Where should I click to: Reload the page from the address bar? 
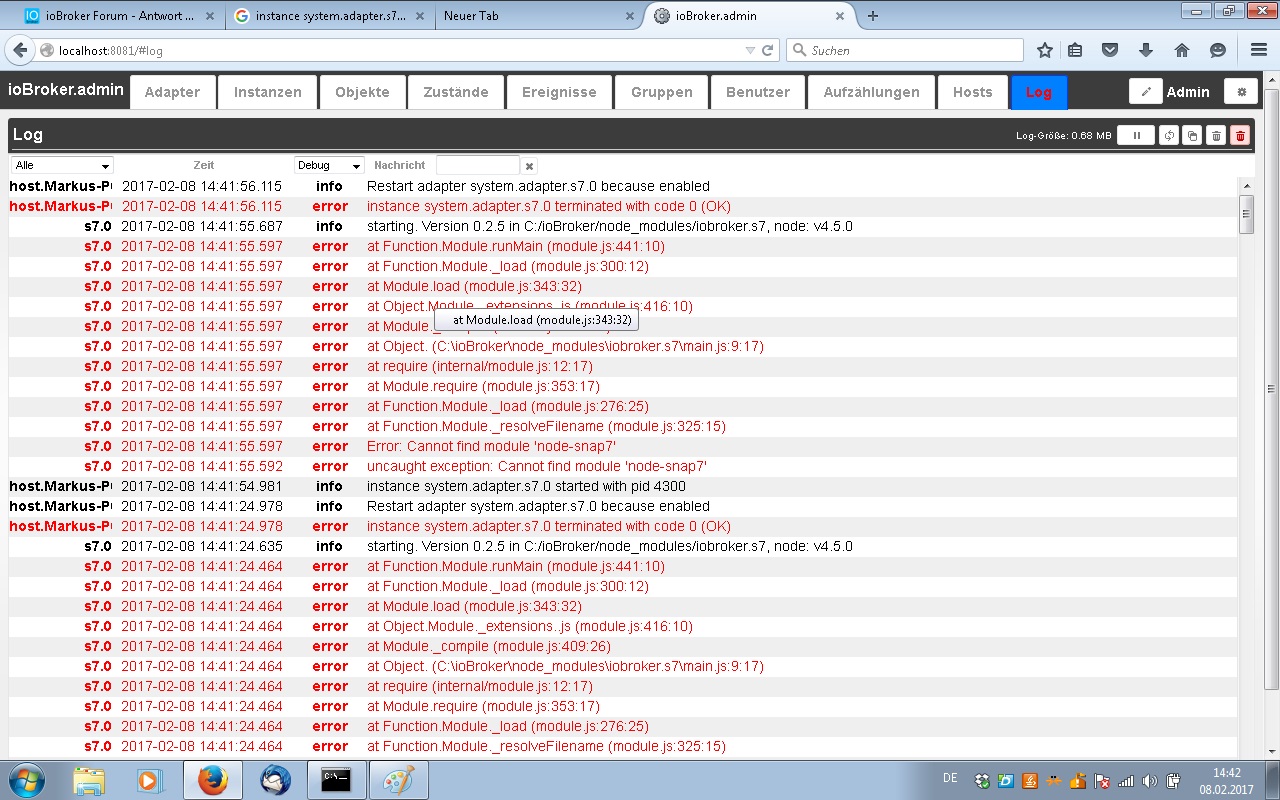[x=768, y=50]
